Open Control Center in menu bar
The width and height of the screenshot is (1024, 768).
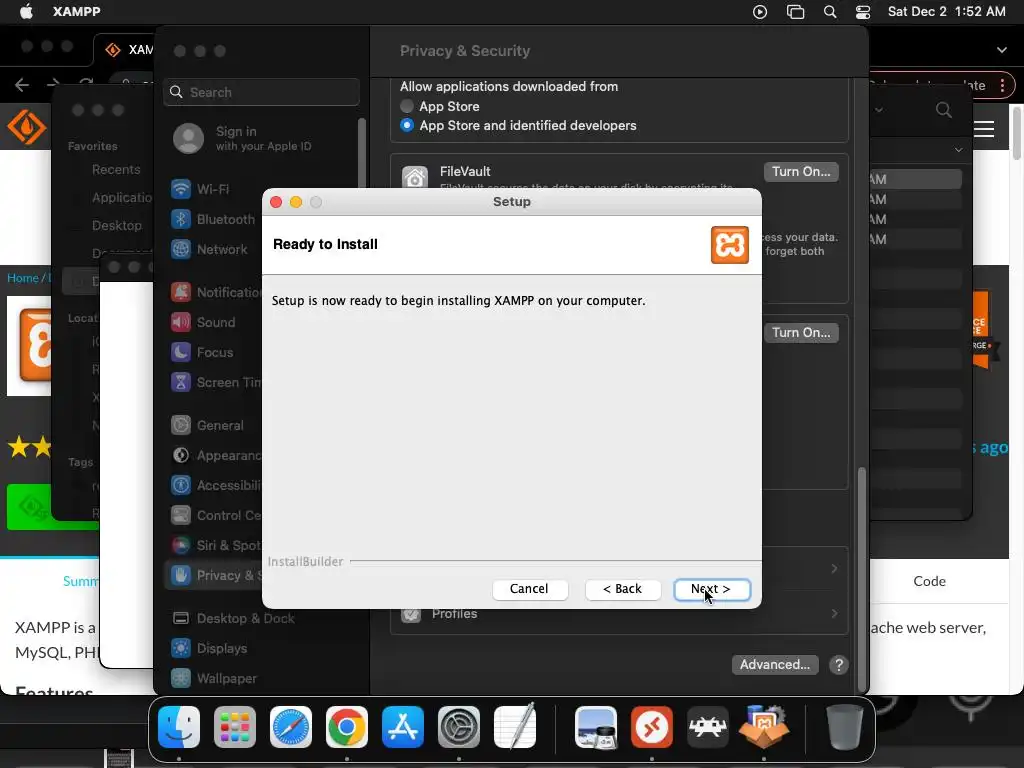pos(863,12)
